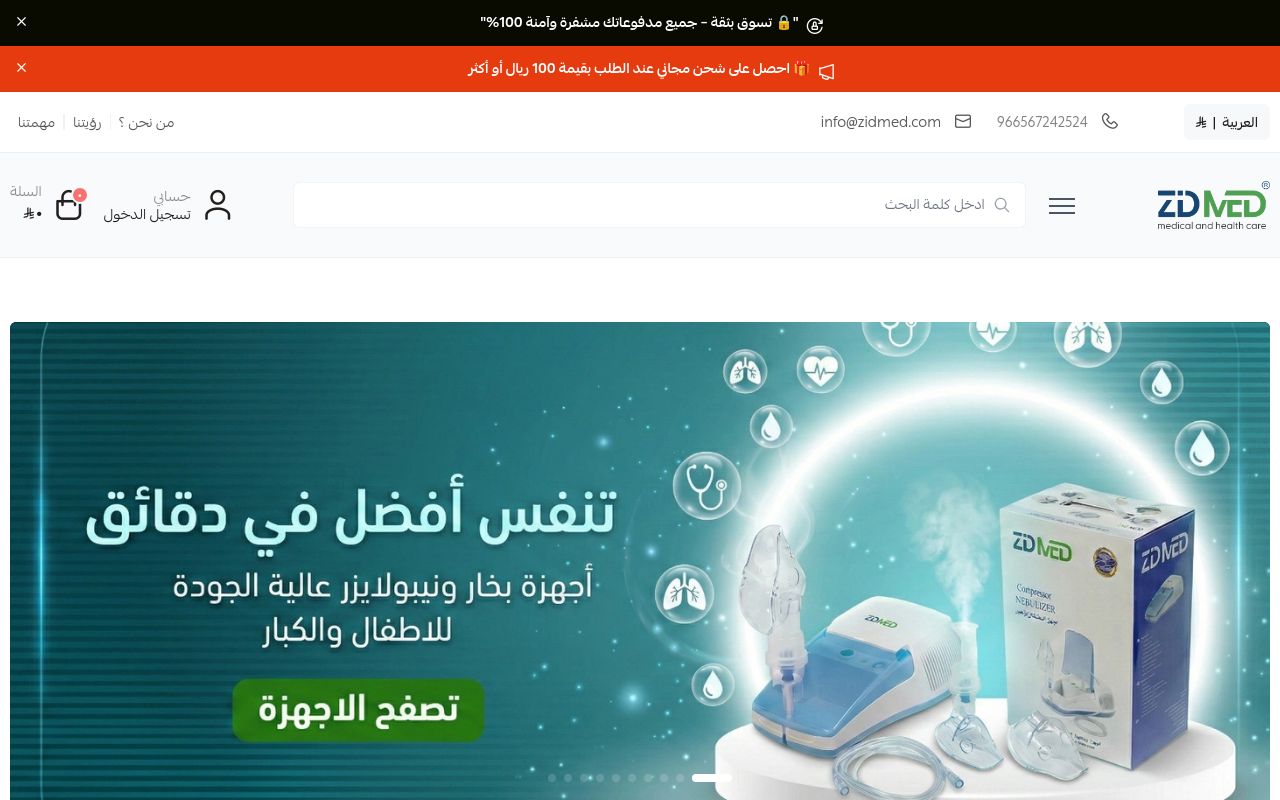The image size is (1280, 800).
Task: Click the megaphone icon in orange banner
Action: click(x=826, y=70)
